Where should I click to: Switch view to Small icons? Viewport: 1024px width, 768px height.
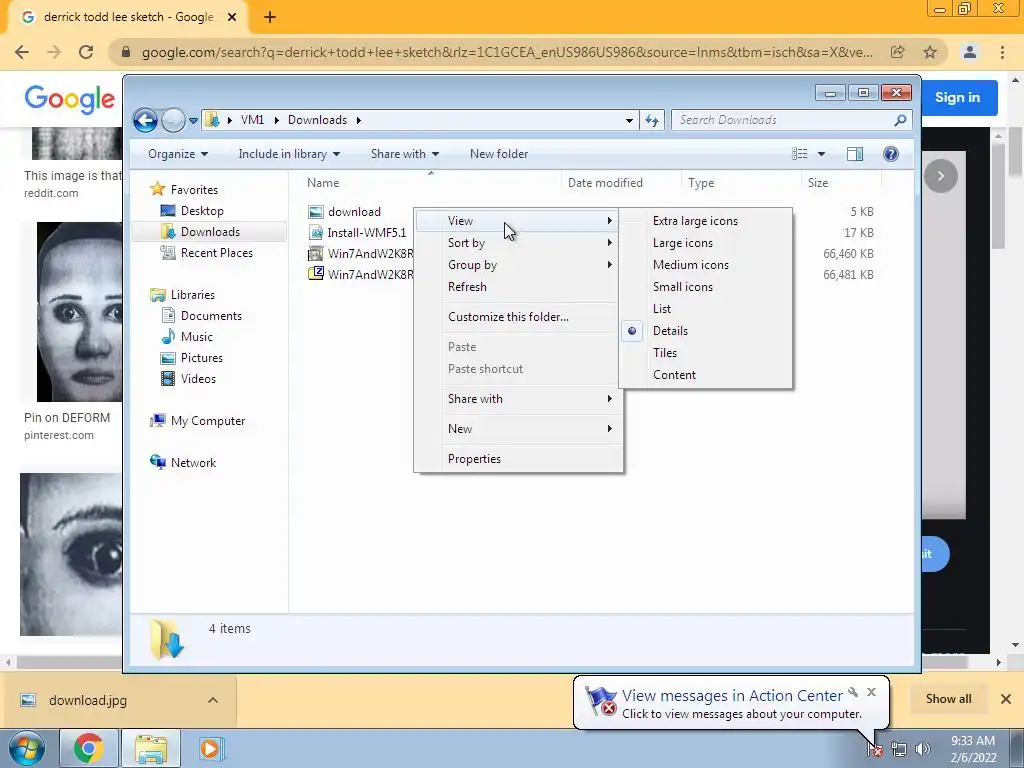[x=705, y=287]
